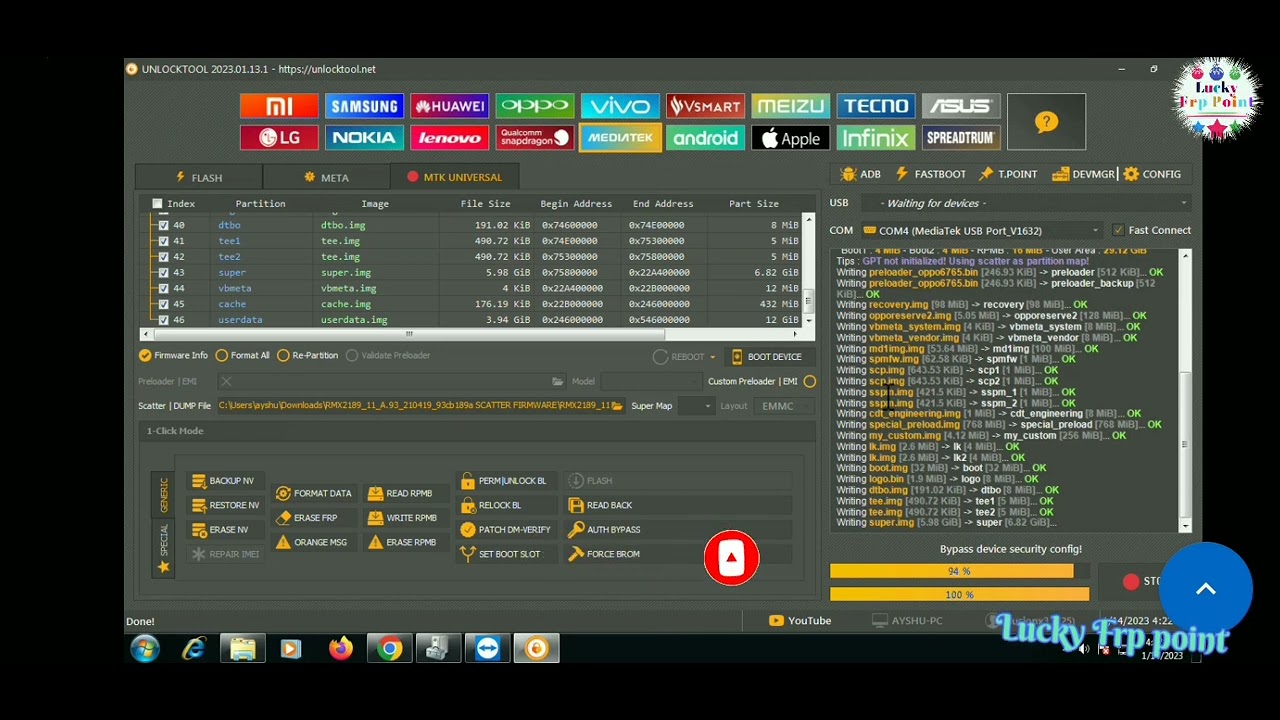Choose the Re-Partition radio option
Image resolution: width=1280 pixels, height=720 pixels.
click(283, 356)
